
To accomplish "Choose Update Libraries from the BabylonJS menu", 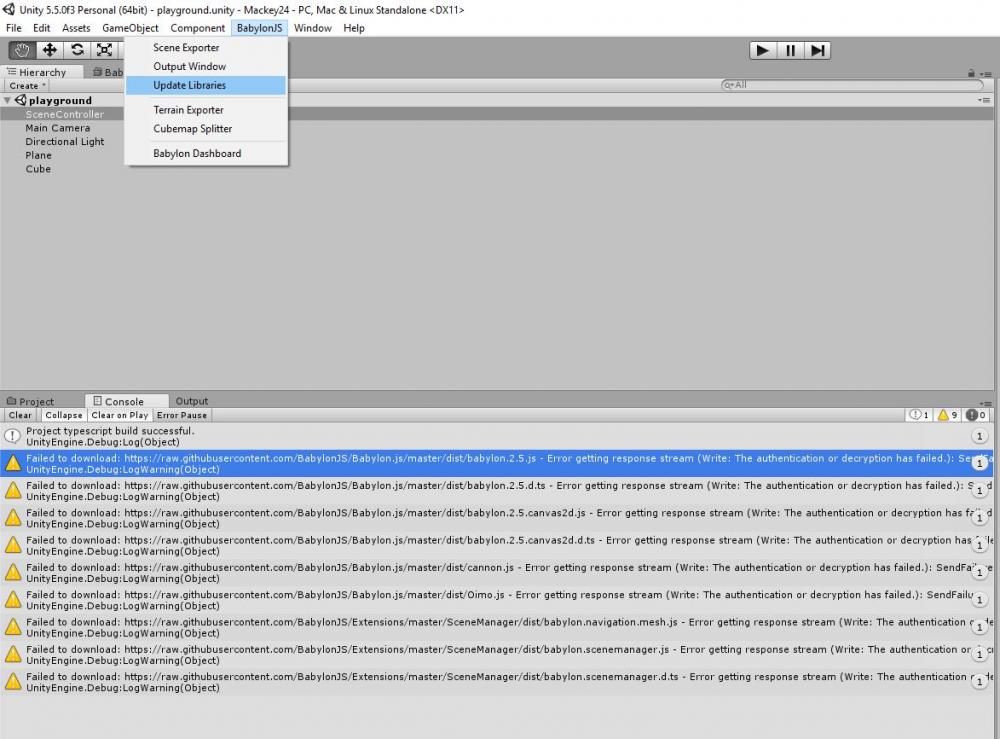I will click(x=206, y=85).
